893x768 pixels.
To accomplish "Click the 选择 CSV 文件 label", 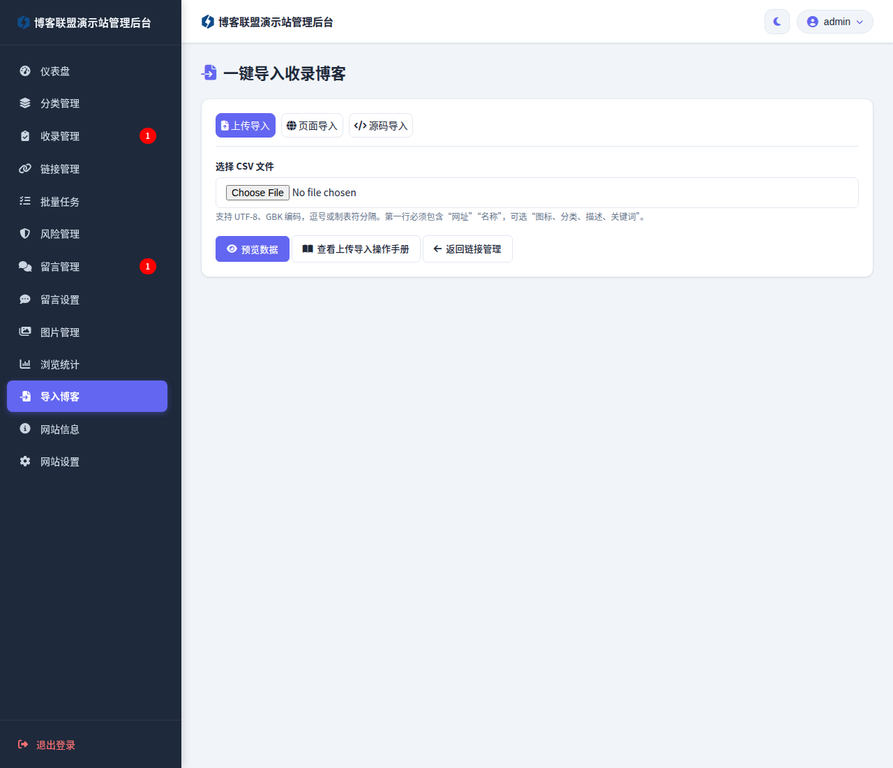I will pos(244,166).
